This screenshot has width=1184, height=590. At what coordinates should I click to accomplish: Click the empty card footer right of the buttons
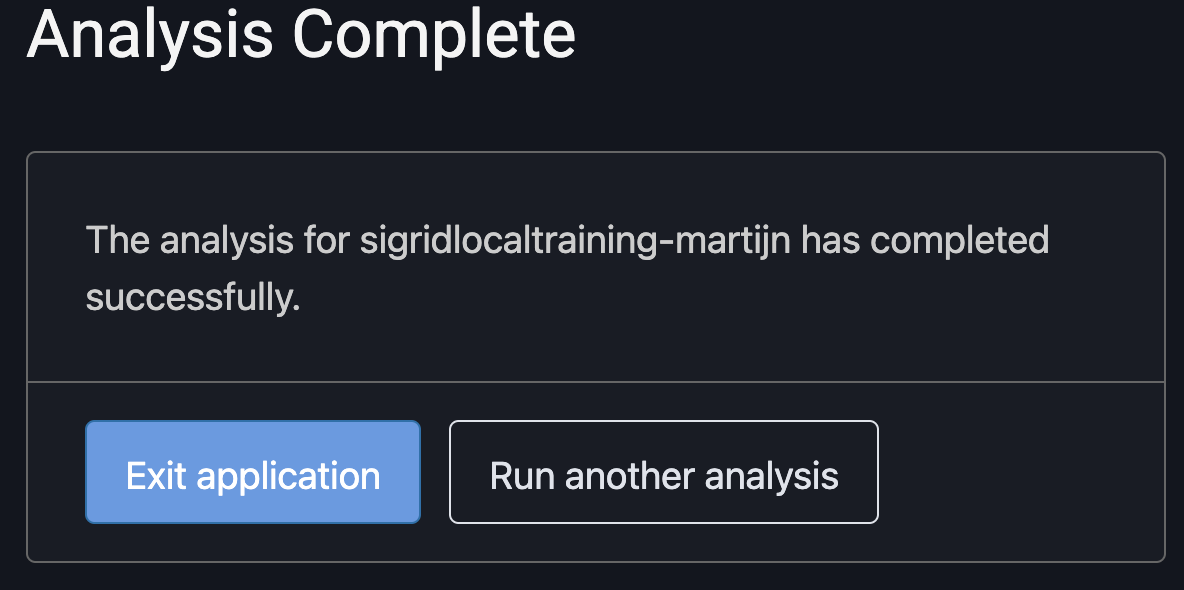pos(1020,472)
